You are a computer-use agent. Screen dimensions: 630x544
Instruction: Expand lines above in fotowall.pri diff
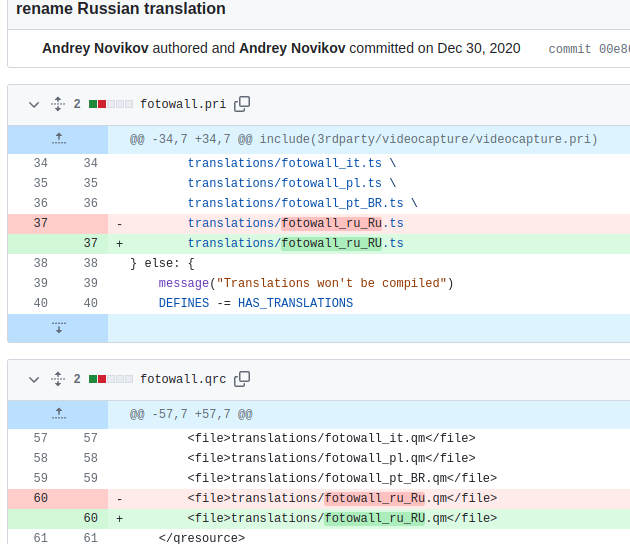[58, 139]
